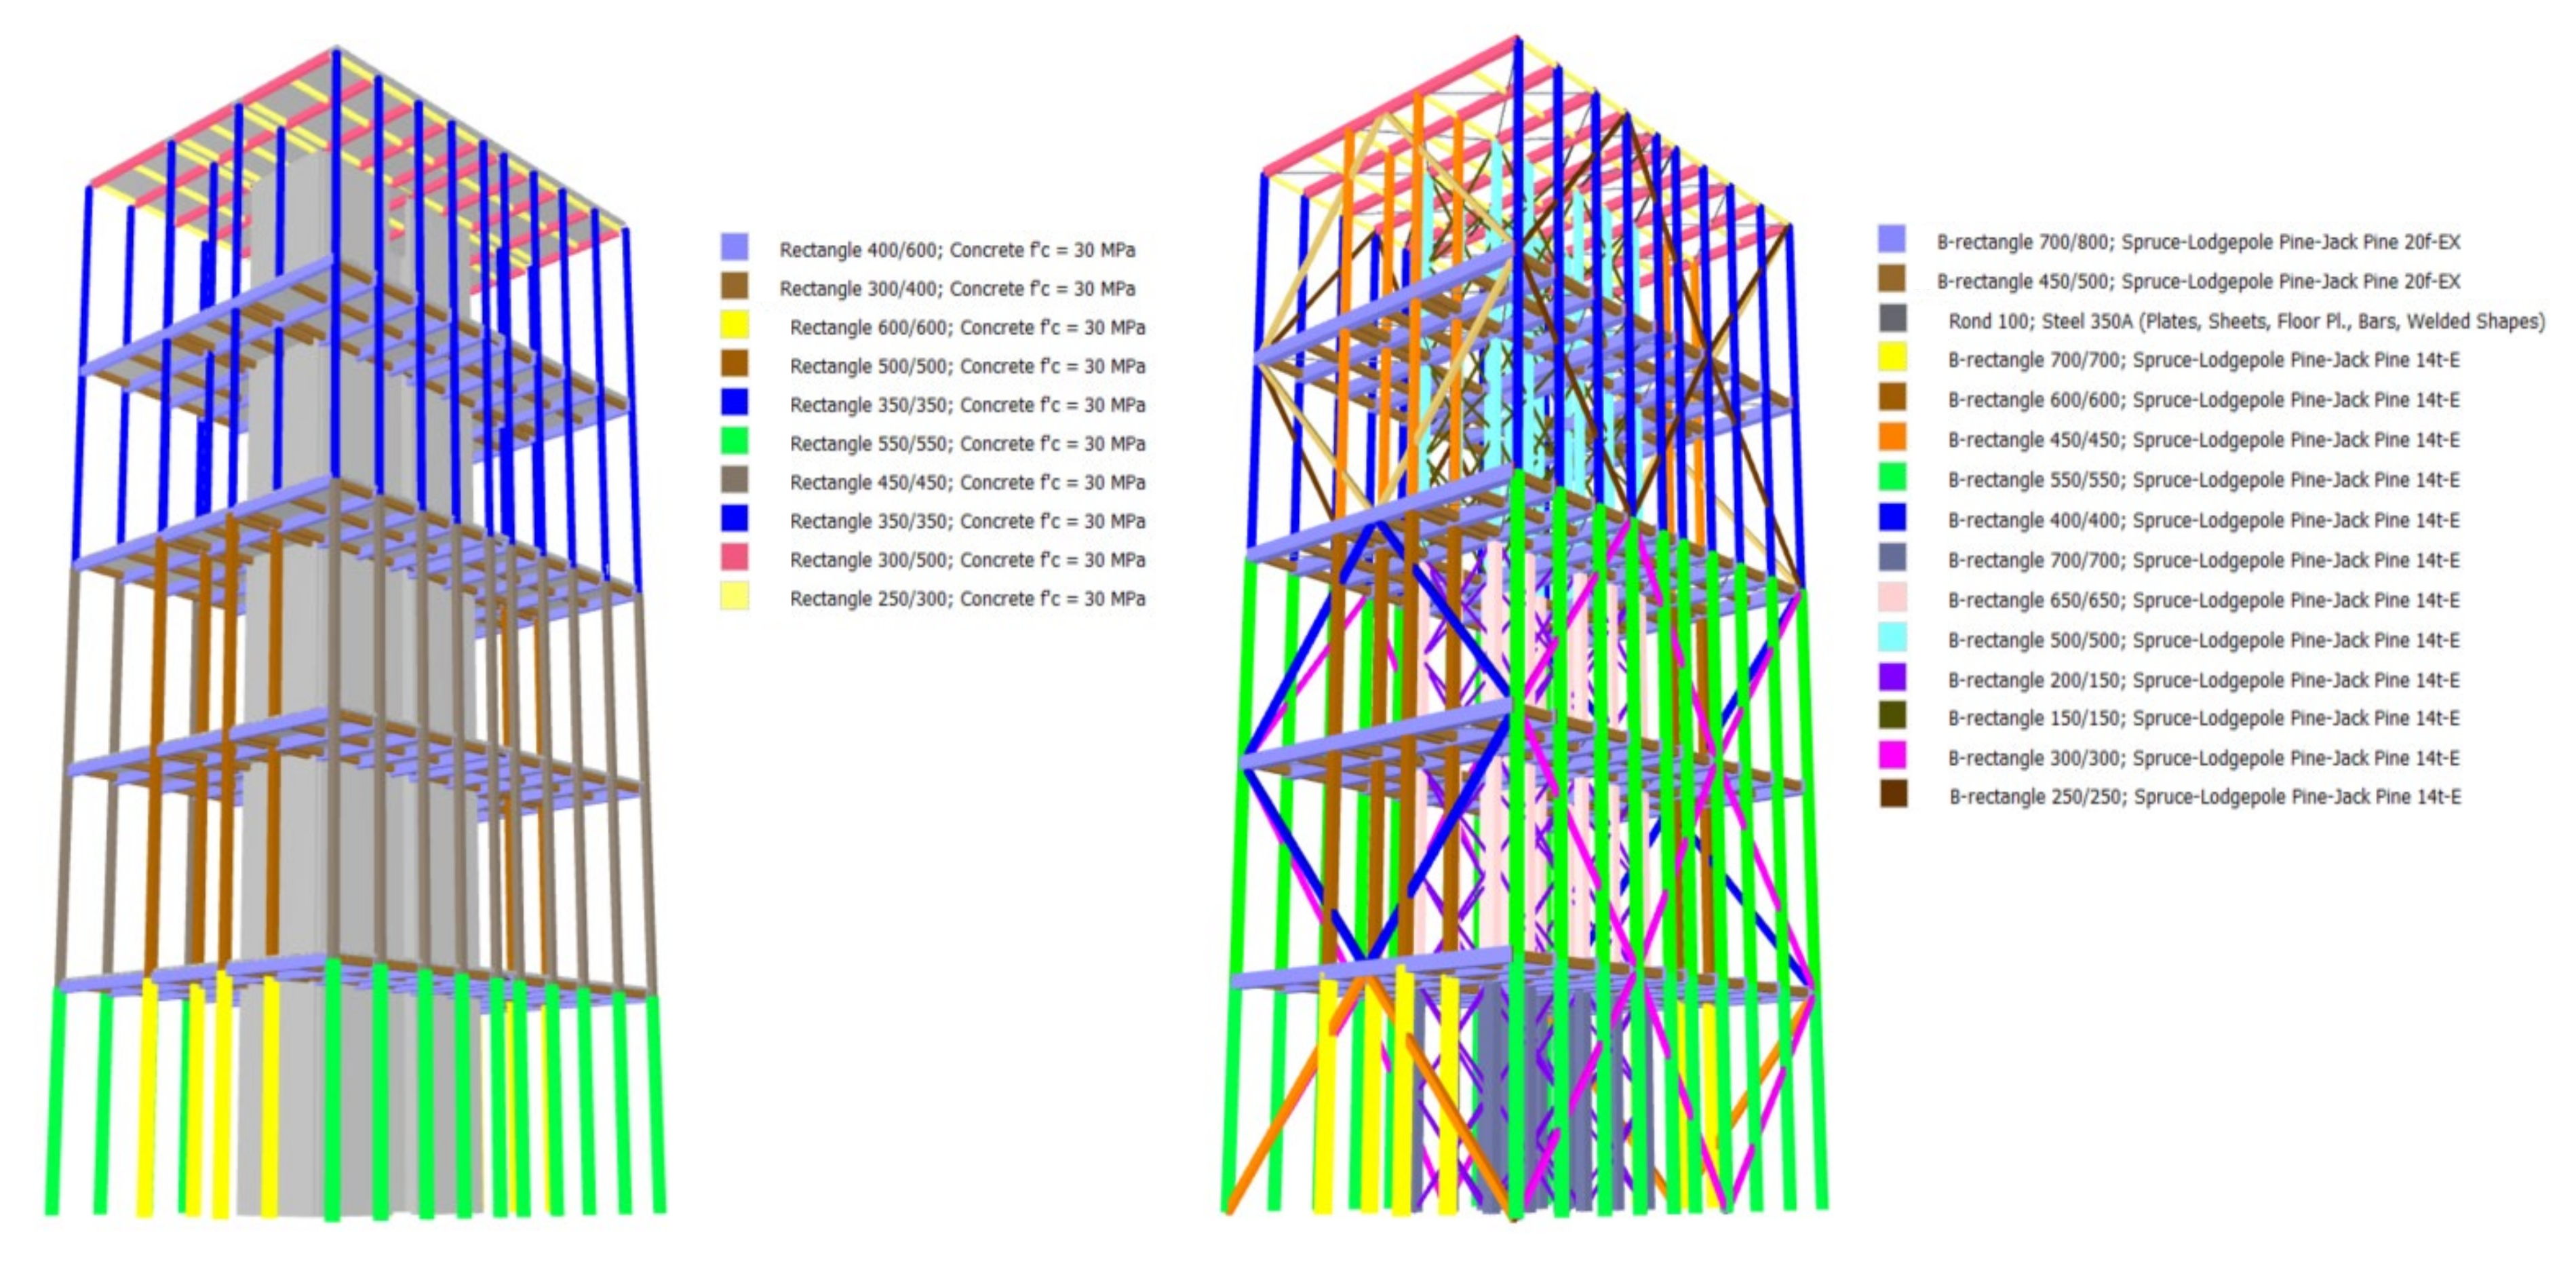Click the bright green Rectangle 550/550 concrete swatch
Screen dimensions: 2576x1262
(x=734, y=441)
